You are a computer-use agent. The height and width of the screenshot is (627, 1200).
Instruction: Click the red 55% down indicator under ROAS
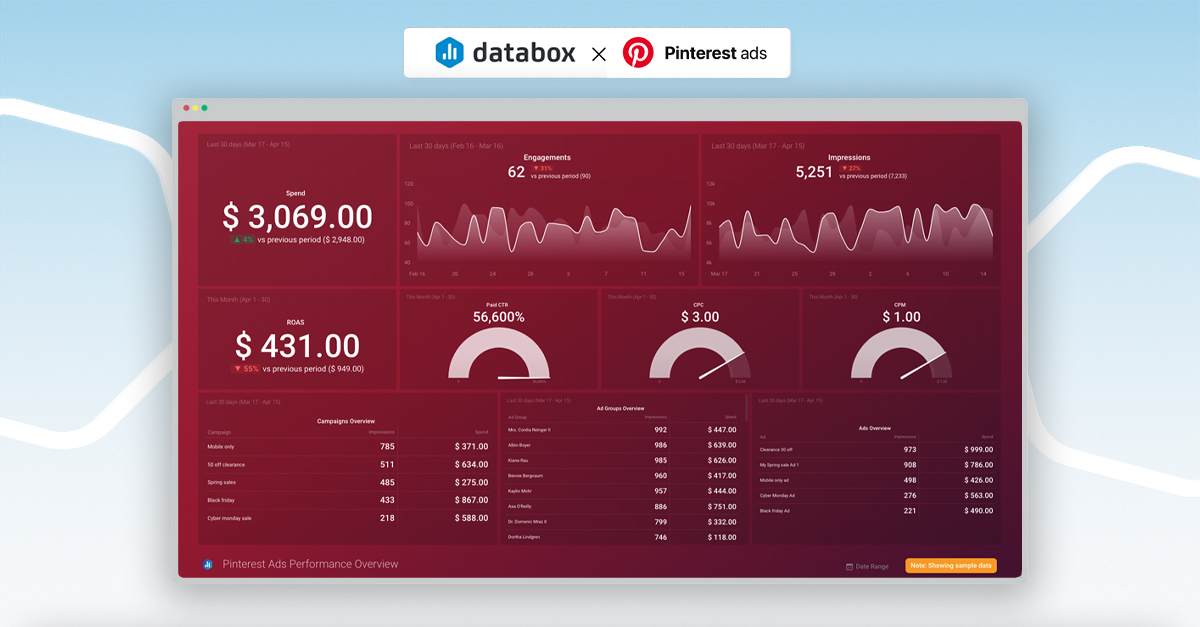245,369
